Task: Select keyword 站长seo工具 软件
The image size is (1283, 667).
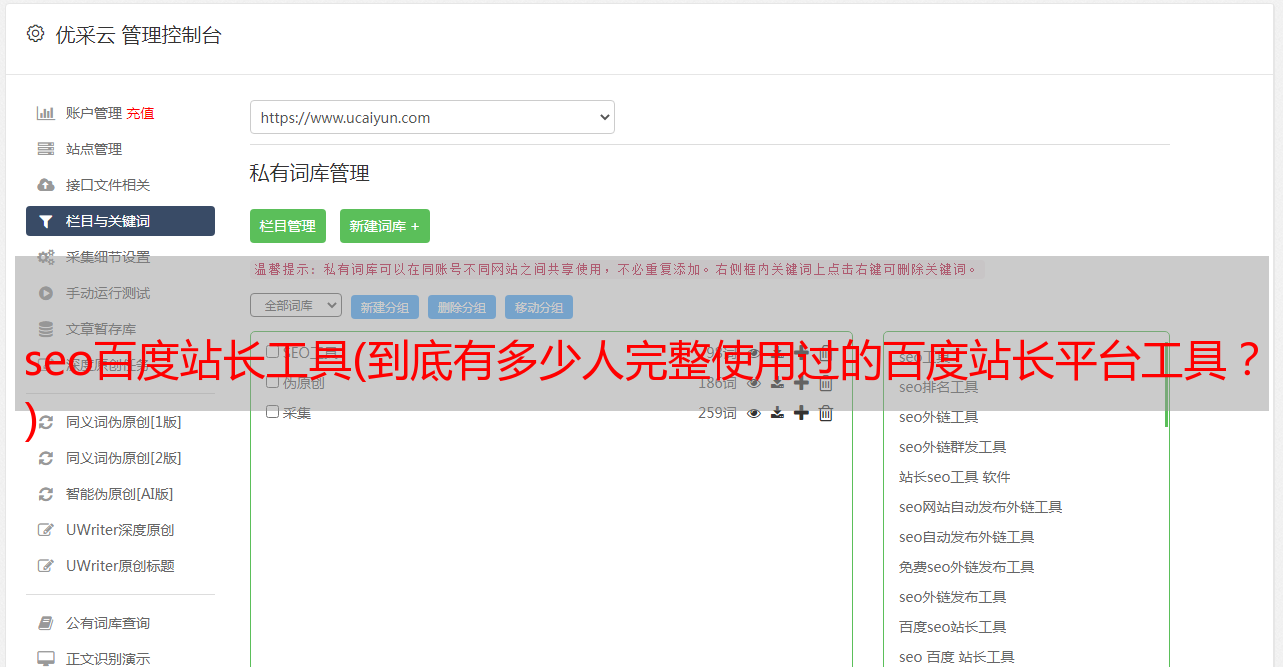Action: (x=954, y=477)
